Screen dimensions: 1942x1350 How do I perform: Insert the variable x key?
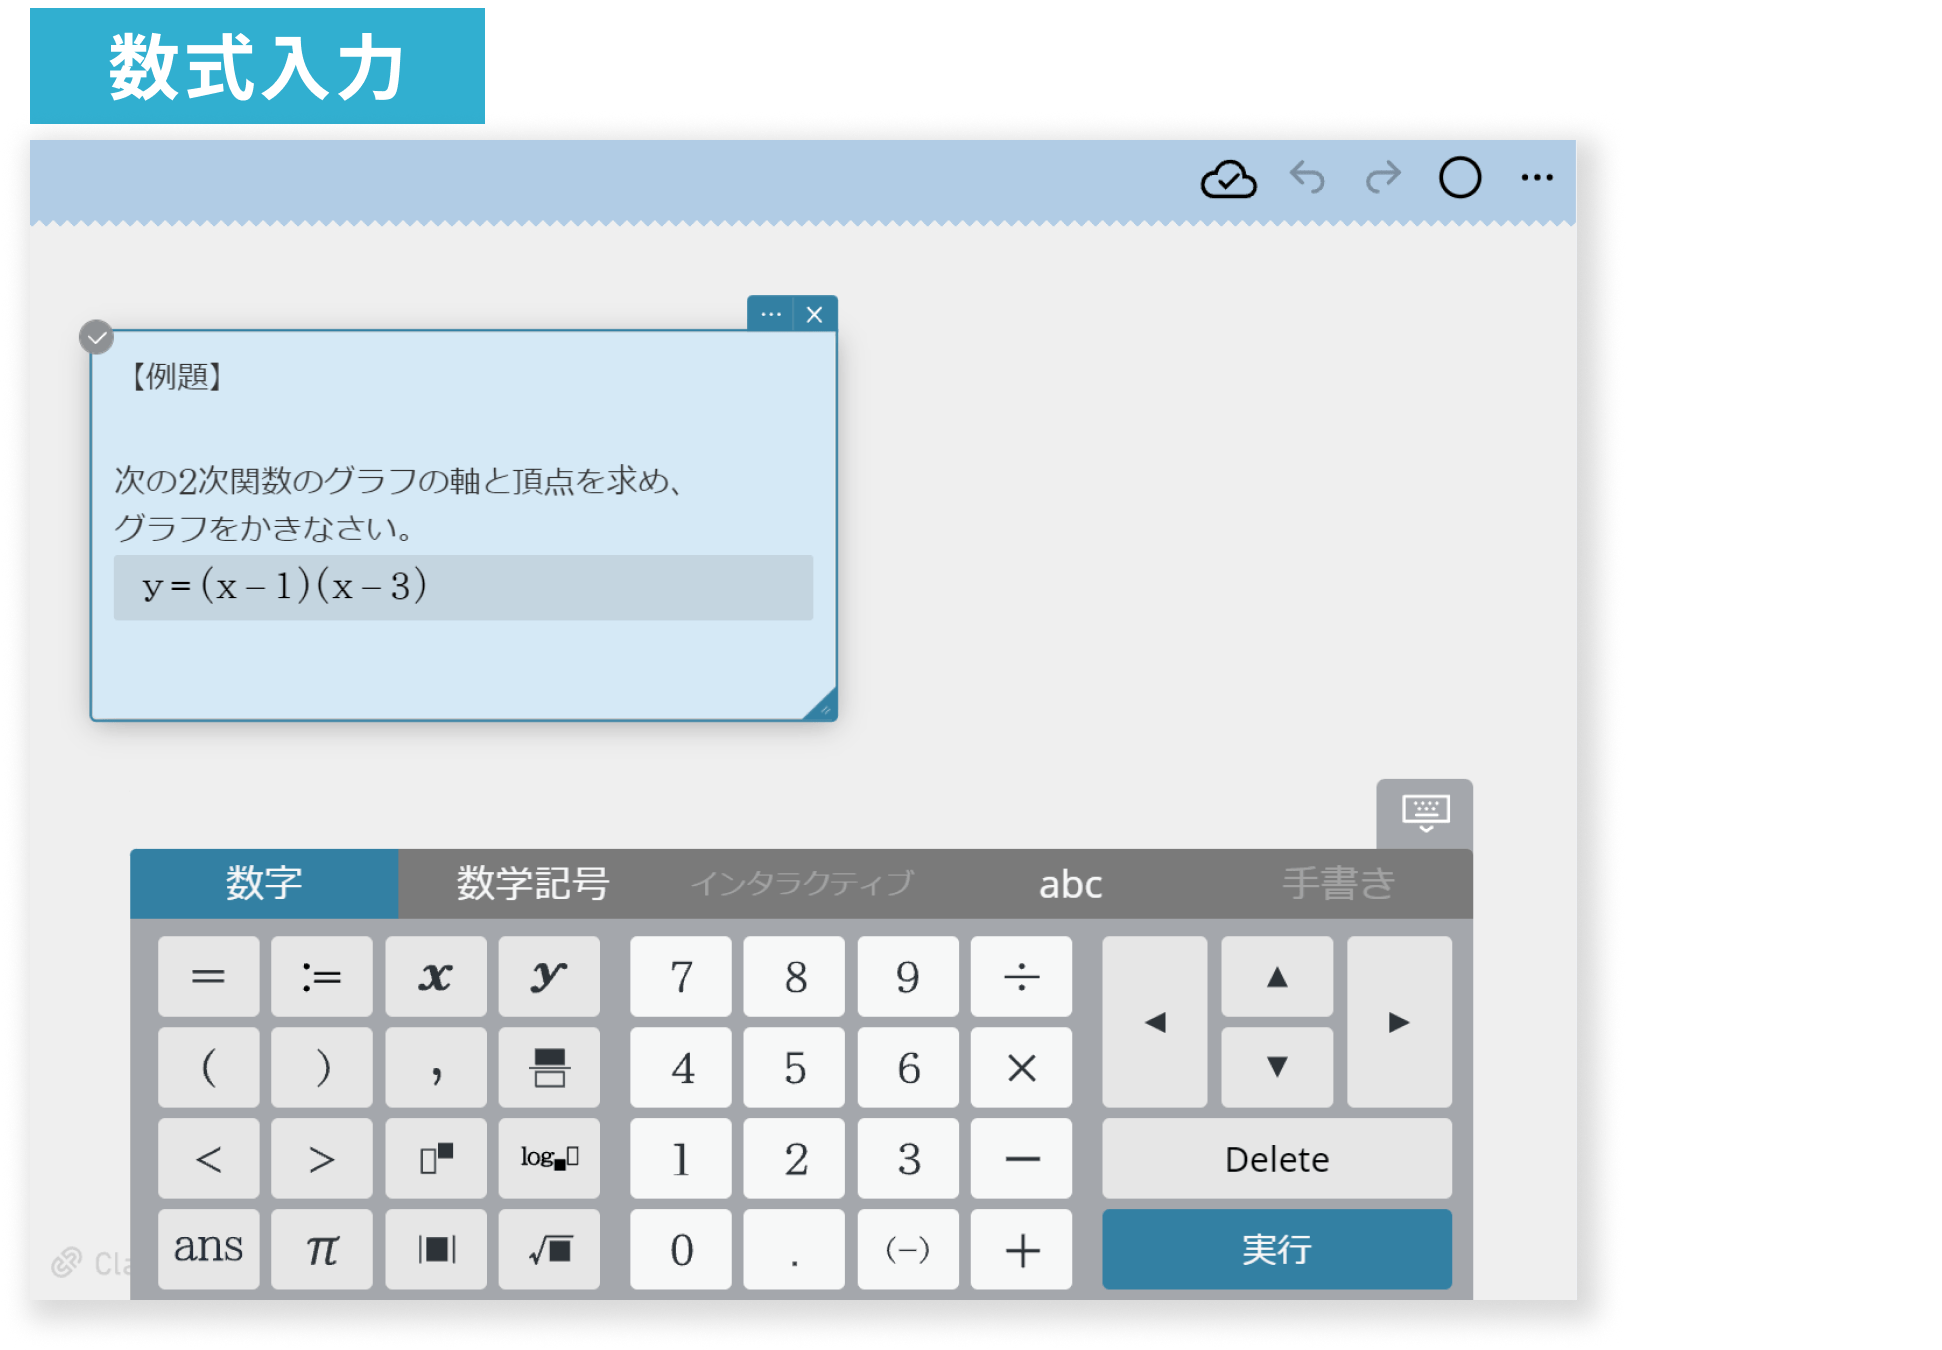[436, 976]
